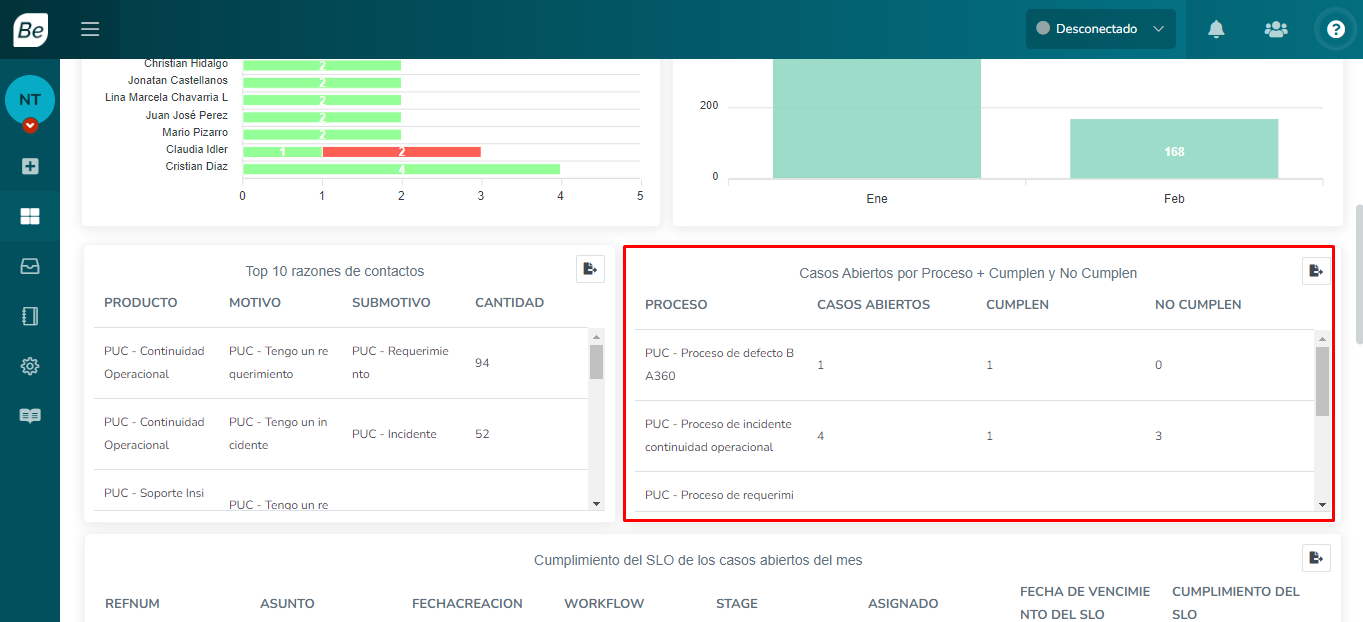Open the users group icon

(x=1275, y=29)
